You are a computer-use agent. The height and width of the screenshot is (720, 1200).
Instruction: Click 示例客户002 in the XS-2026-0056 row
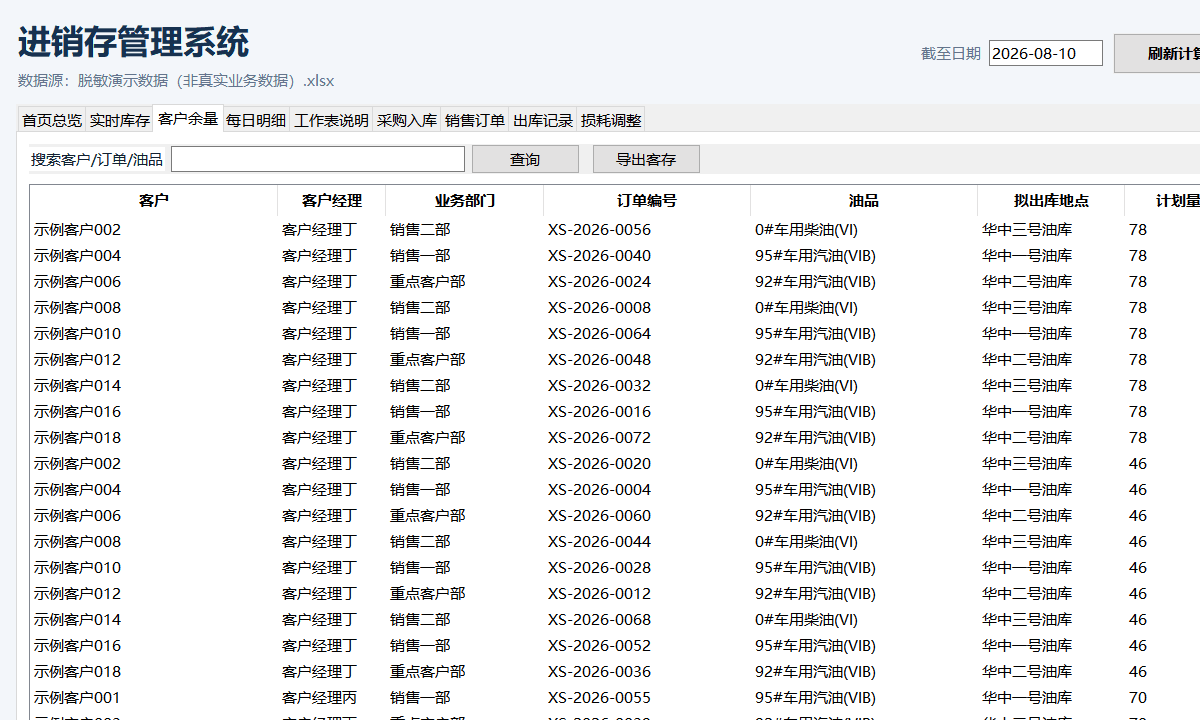(x=77, y=229)
